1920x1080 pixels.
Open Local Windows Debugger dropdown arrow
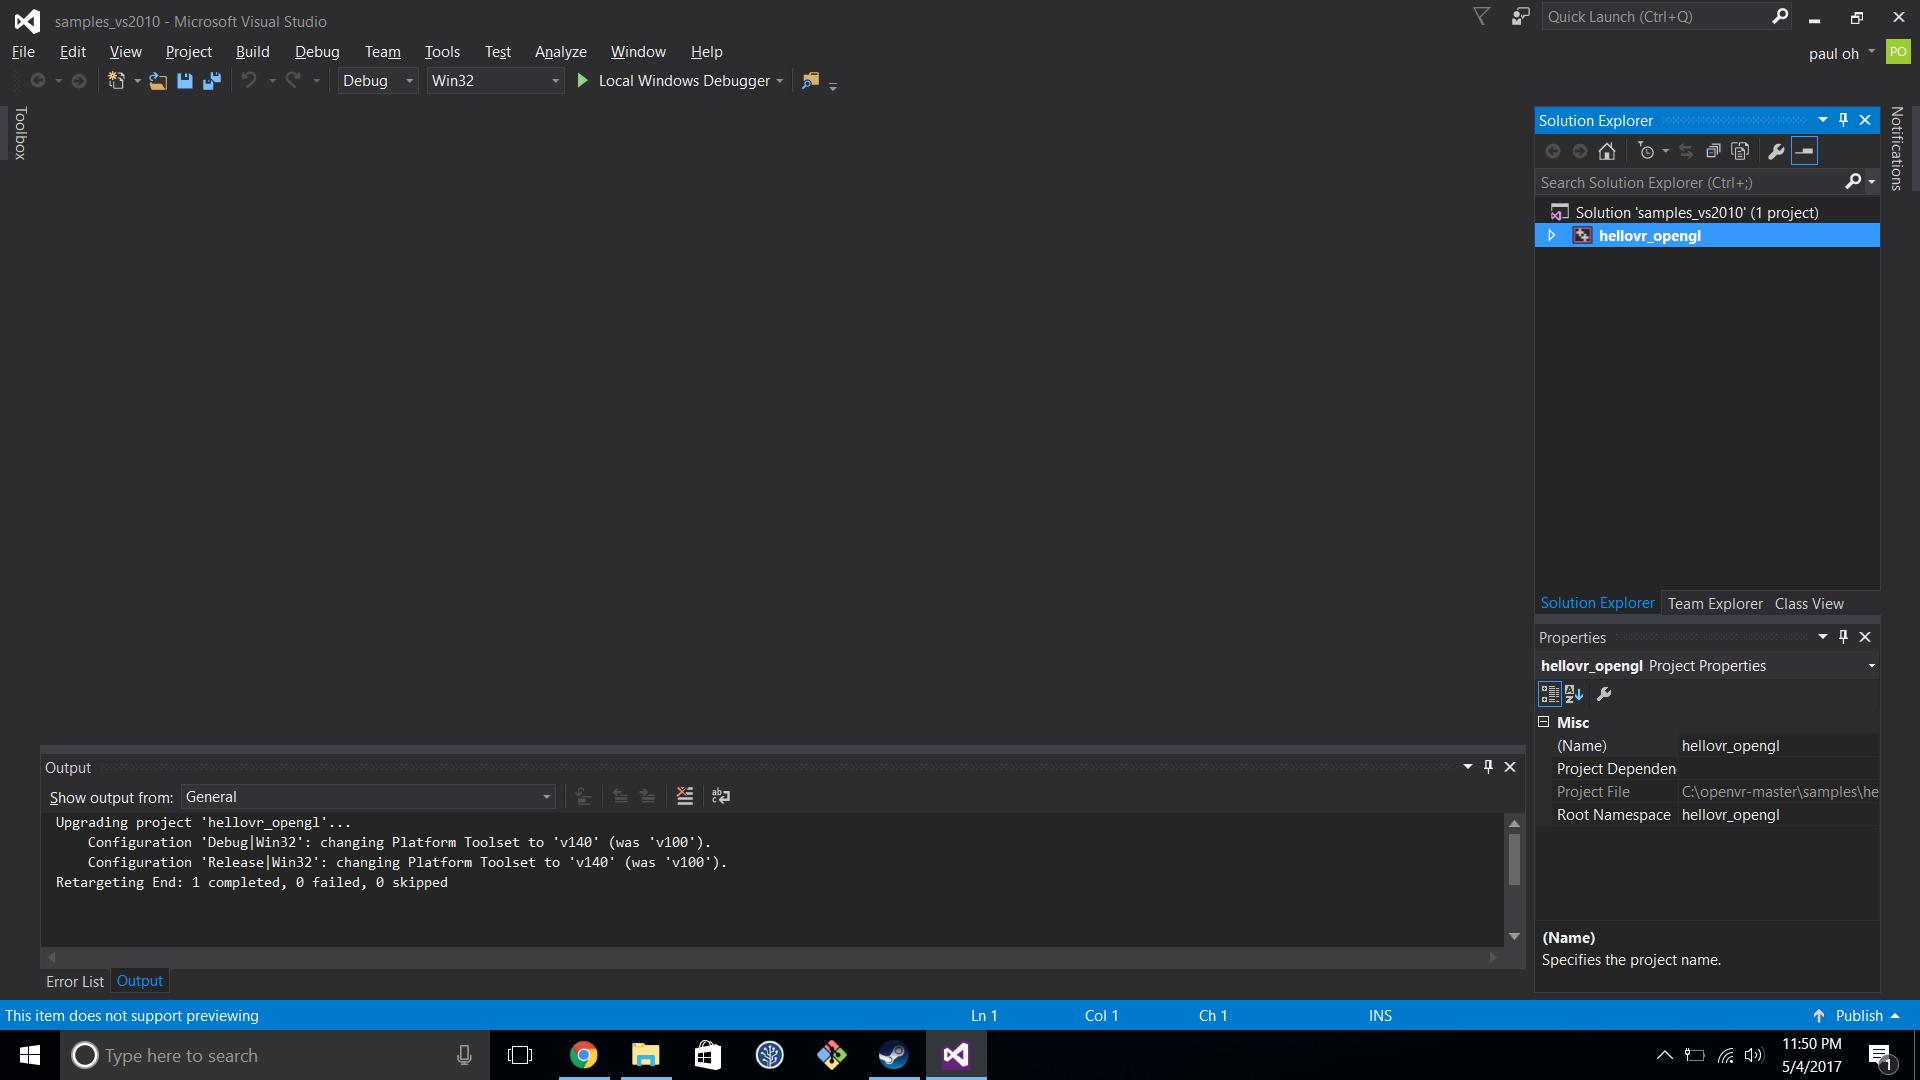[780, 81]
